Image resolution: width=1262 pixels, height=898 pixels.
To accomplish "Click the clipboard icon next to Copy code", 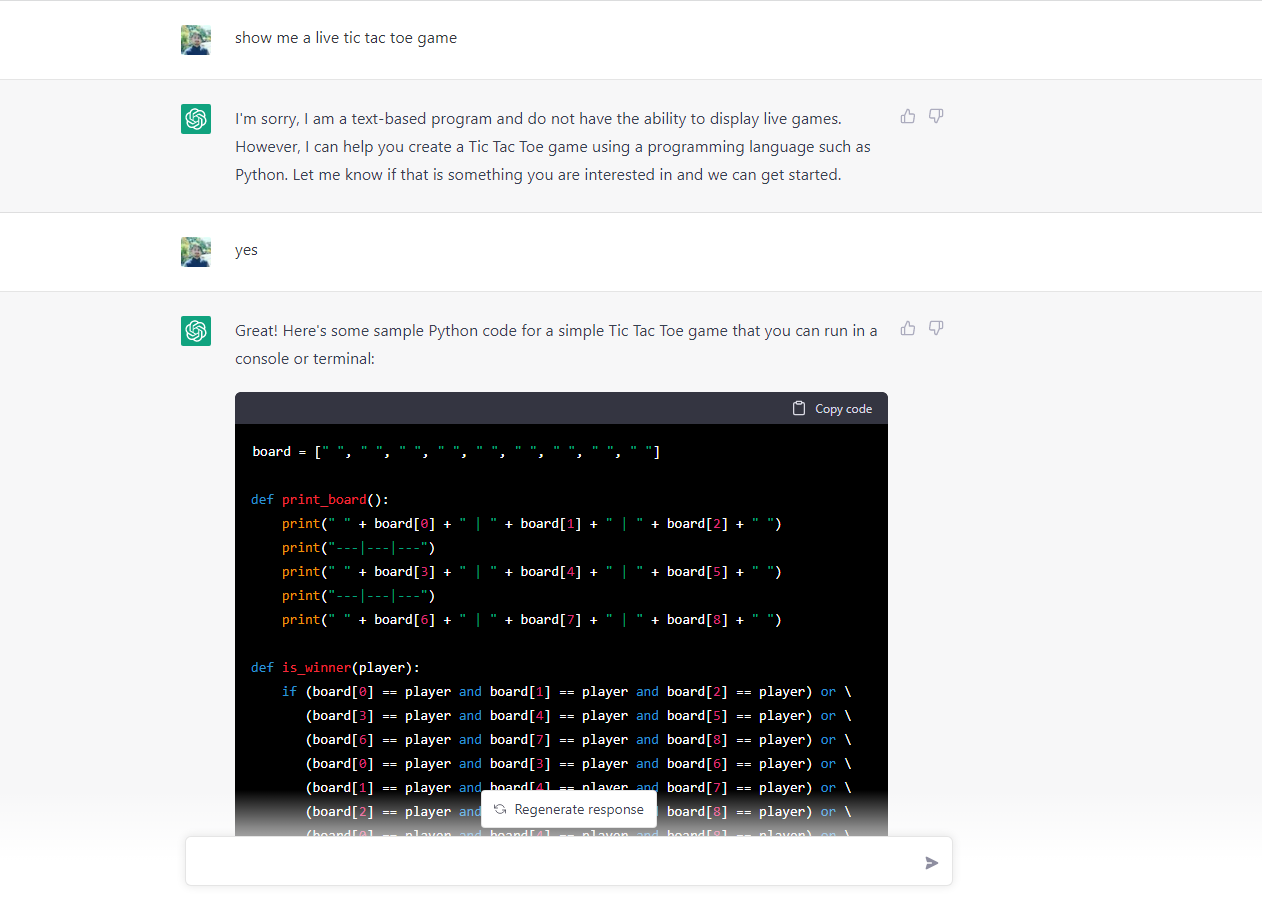I will coord(798,408).
